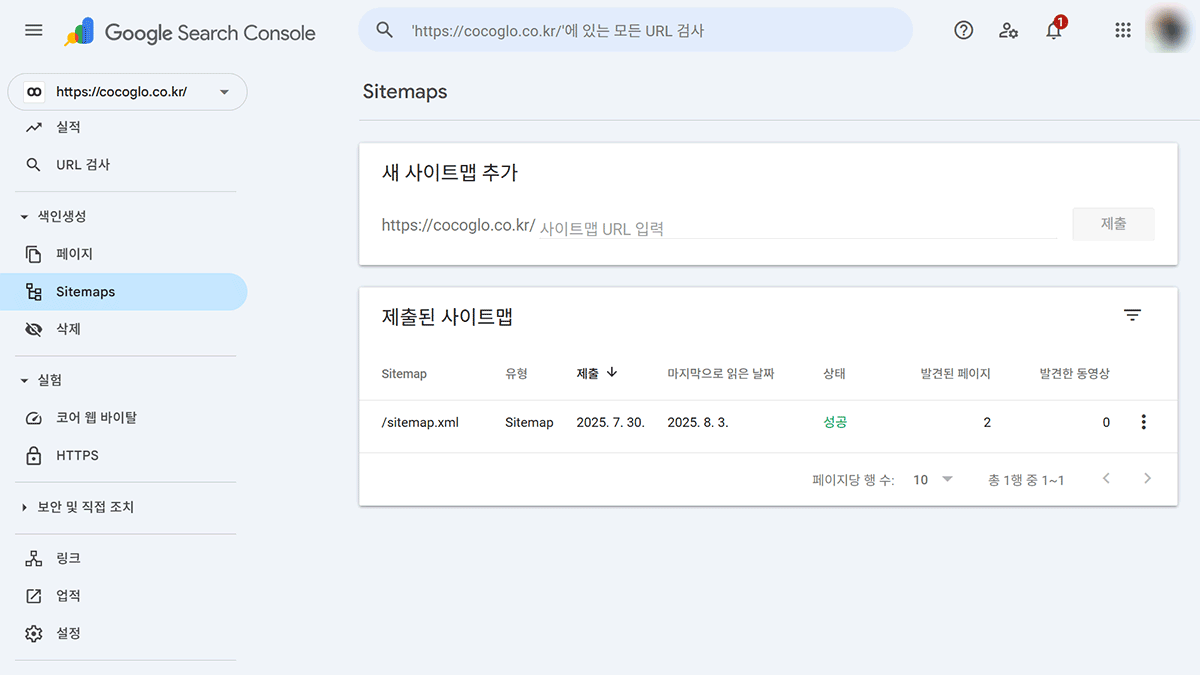Screen dimensions: 1200x675
Task: Click the HTTPS lock icon
Action: coord(34,455)
